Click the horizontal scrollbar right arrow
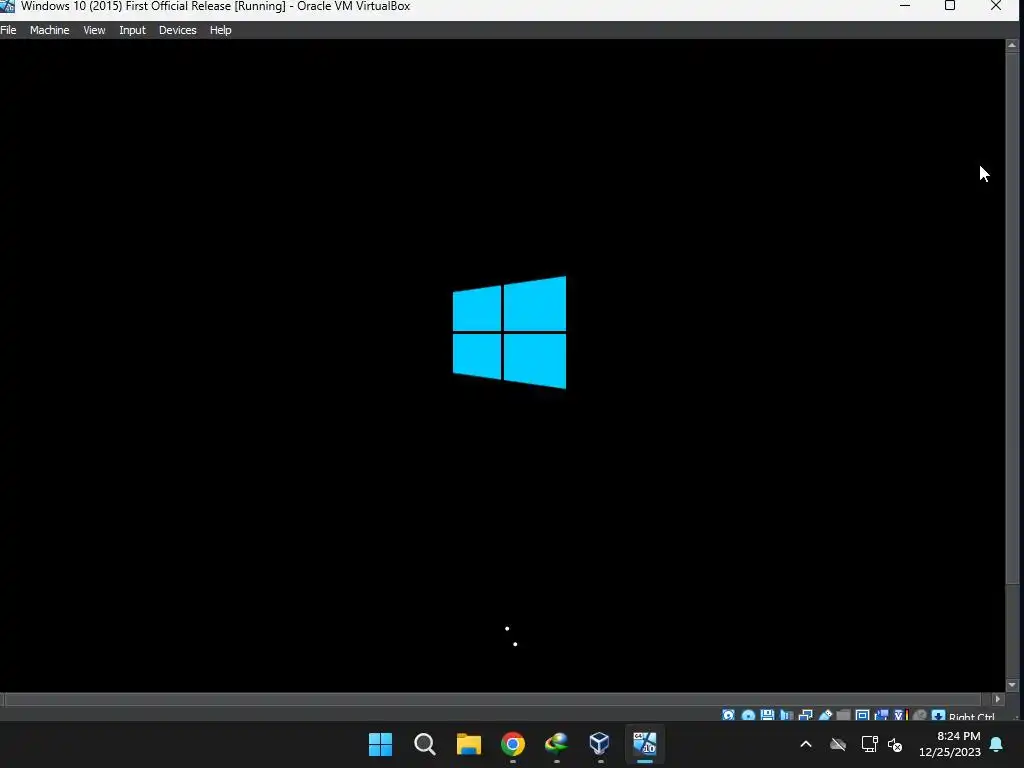Screen dimensions: 1024x768 click(x=997, y=699)
